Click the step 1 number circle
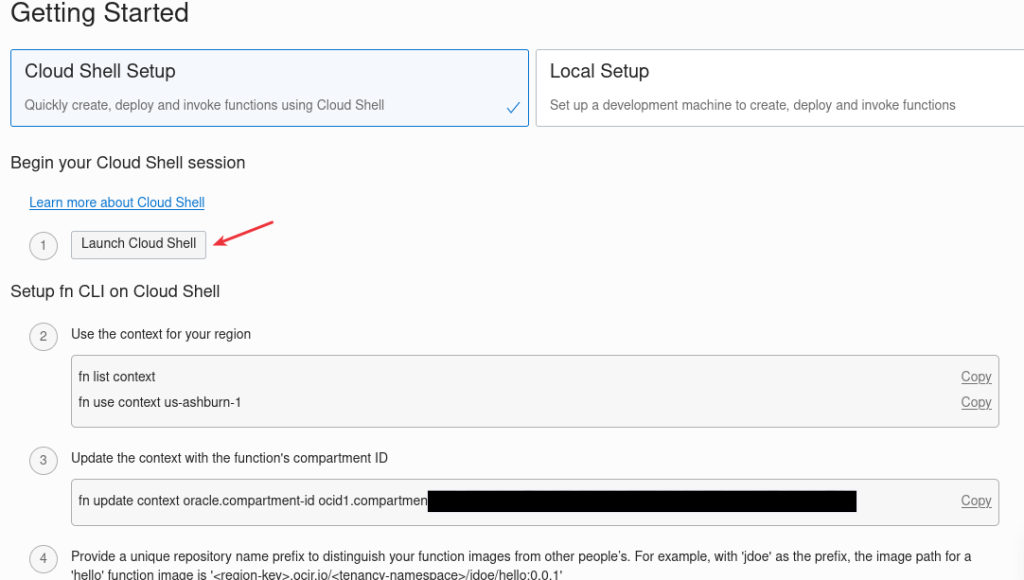The height and width of the screenshot is (580, 1024). tap(43, 245)
